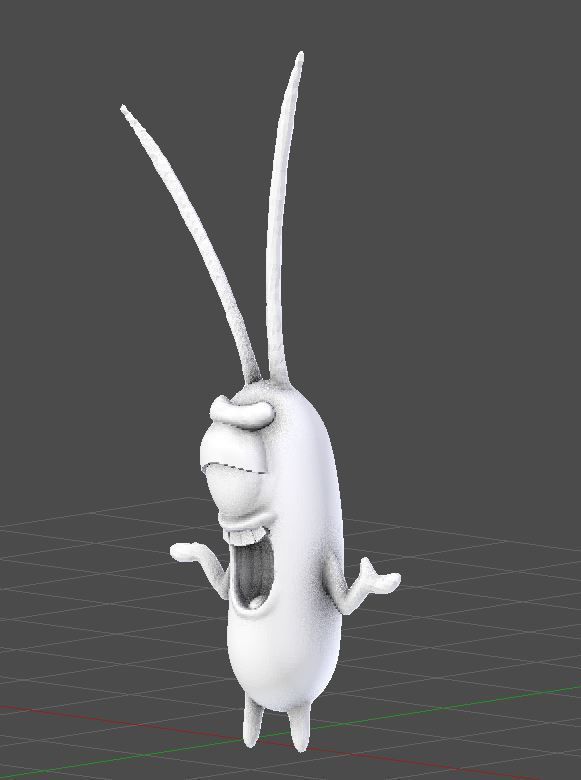Click inside the character's open mouth
The width and height of the screenshot is (581, 780).
[254, 572]
